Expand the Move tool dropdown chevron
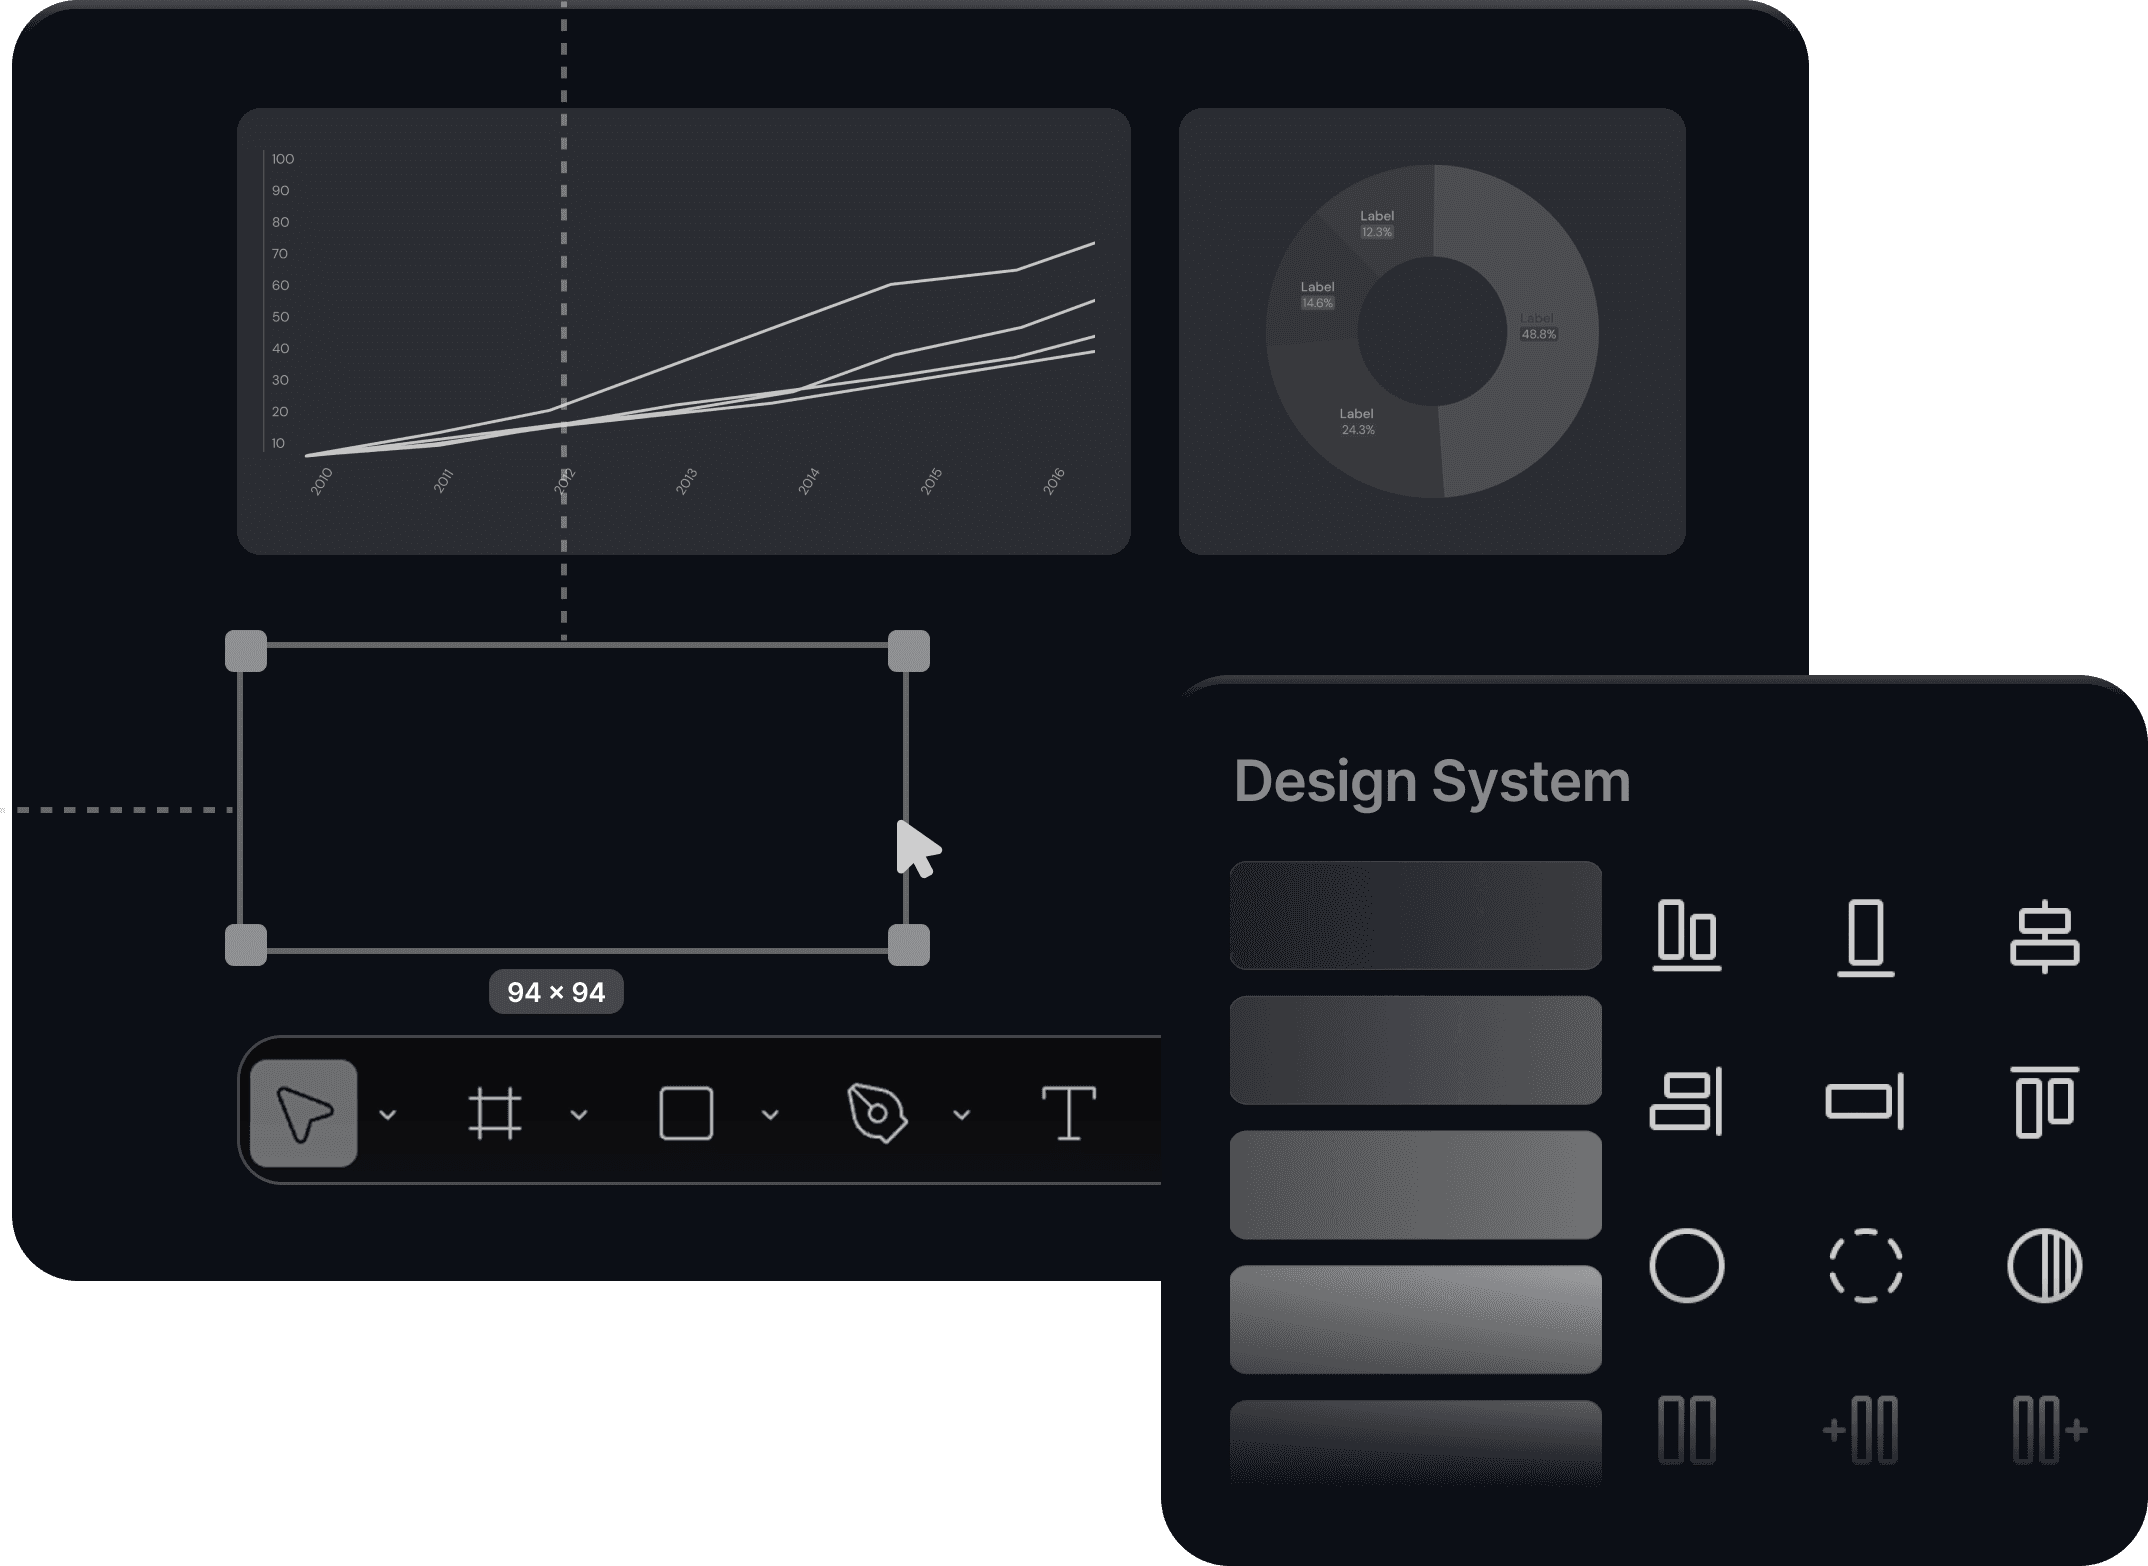This screenshot has width=2148, height=1566. (388, 1114)
